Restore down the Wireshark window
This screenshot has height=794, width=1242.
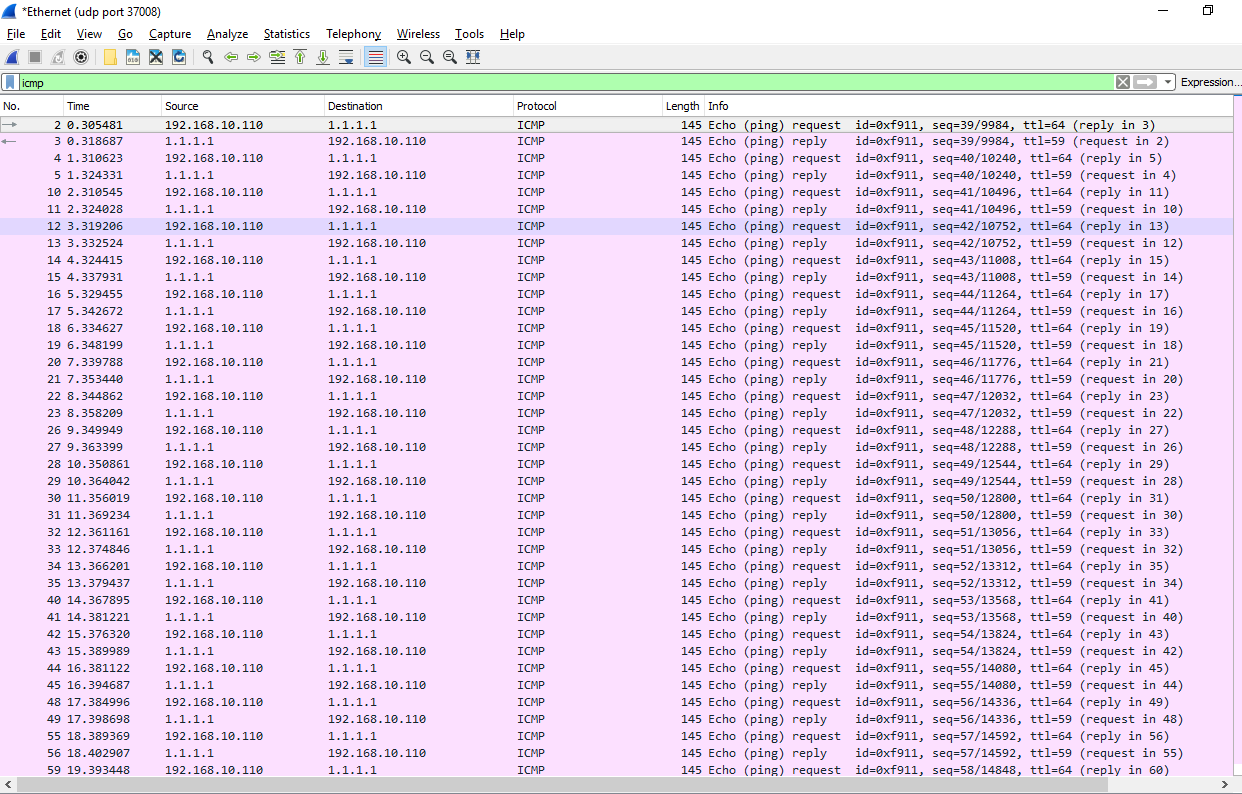pyautogui.click(x=1207, y=10)
